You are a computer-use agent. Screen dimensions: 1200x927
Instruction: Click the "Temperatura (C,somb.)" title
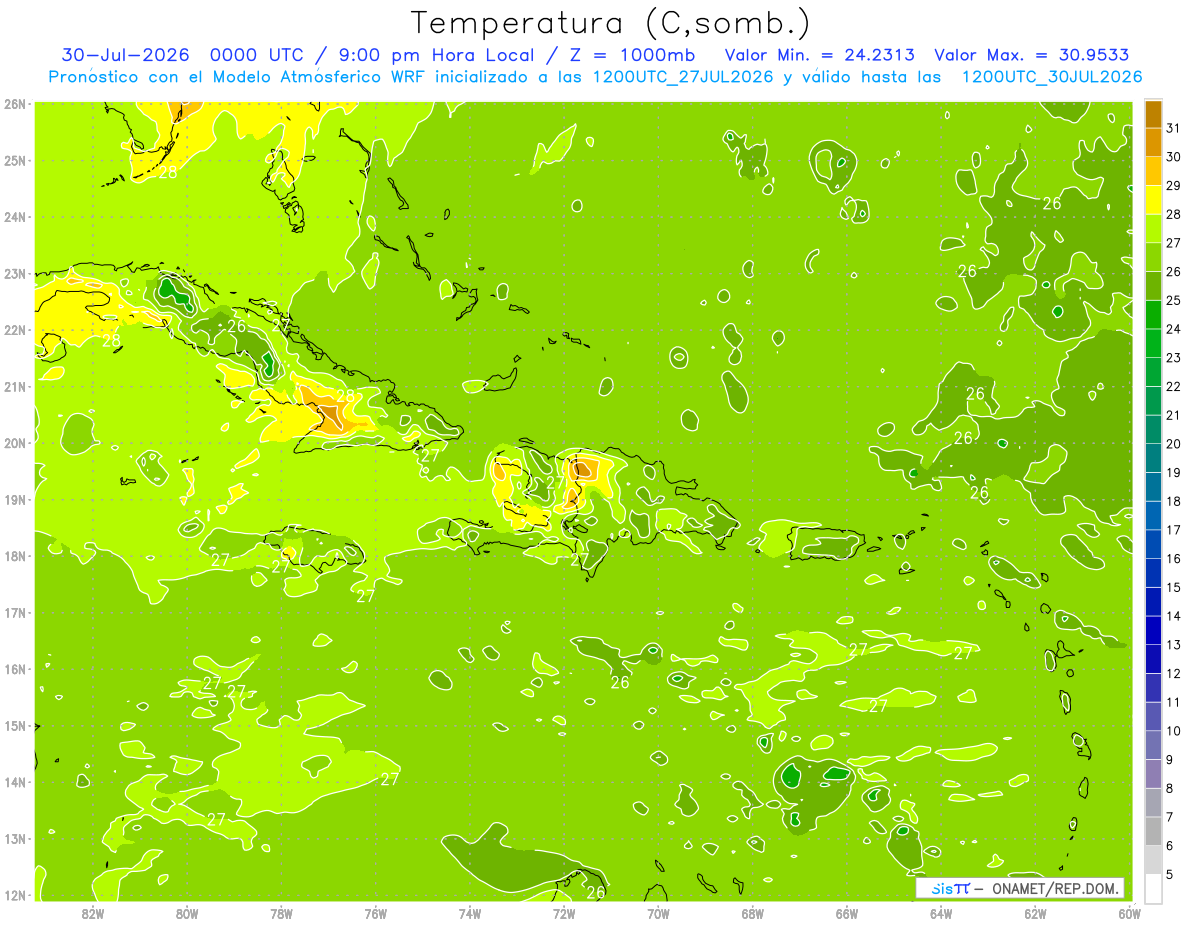click(610, 23)
